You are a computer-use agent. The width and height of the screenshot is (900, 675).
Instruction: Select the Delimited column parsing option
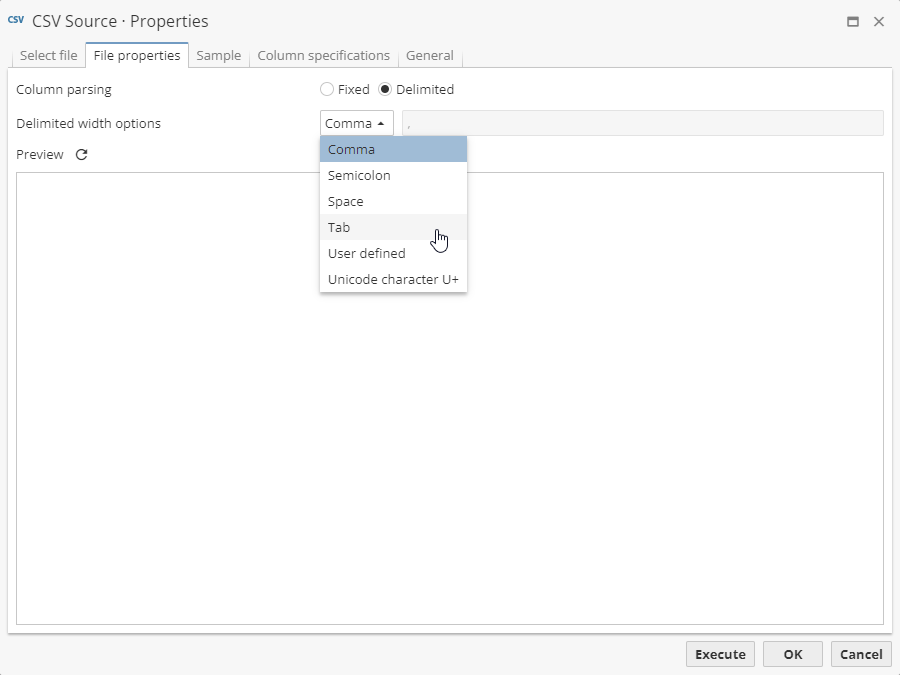click(386, 90)
